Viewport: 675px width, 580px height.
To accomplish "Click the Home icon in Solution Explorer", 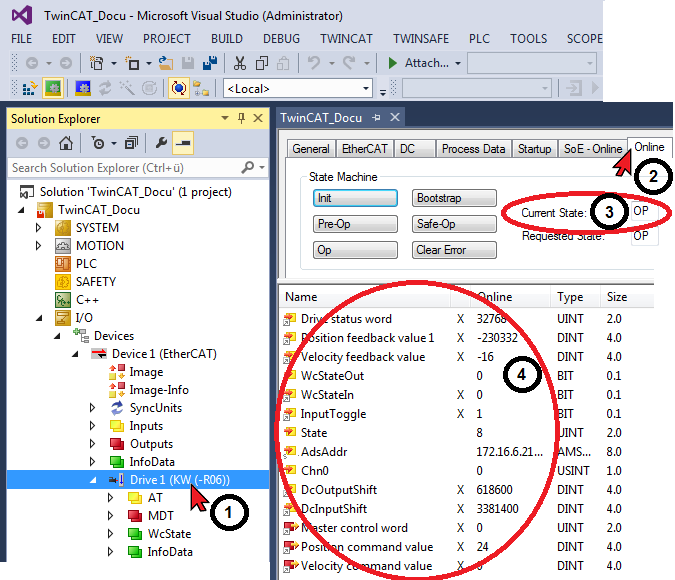I will (x=66, y=143).
